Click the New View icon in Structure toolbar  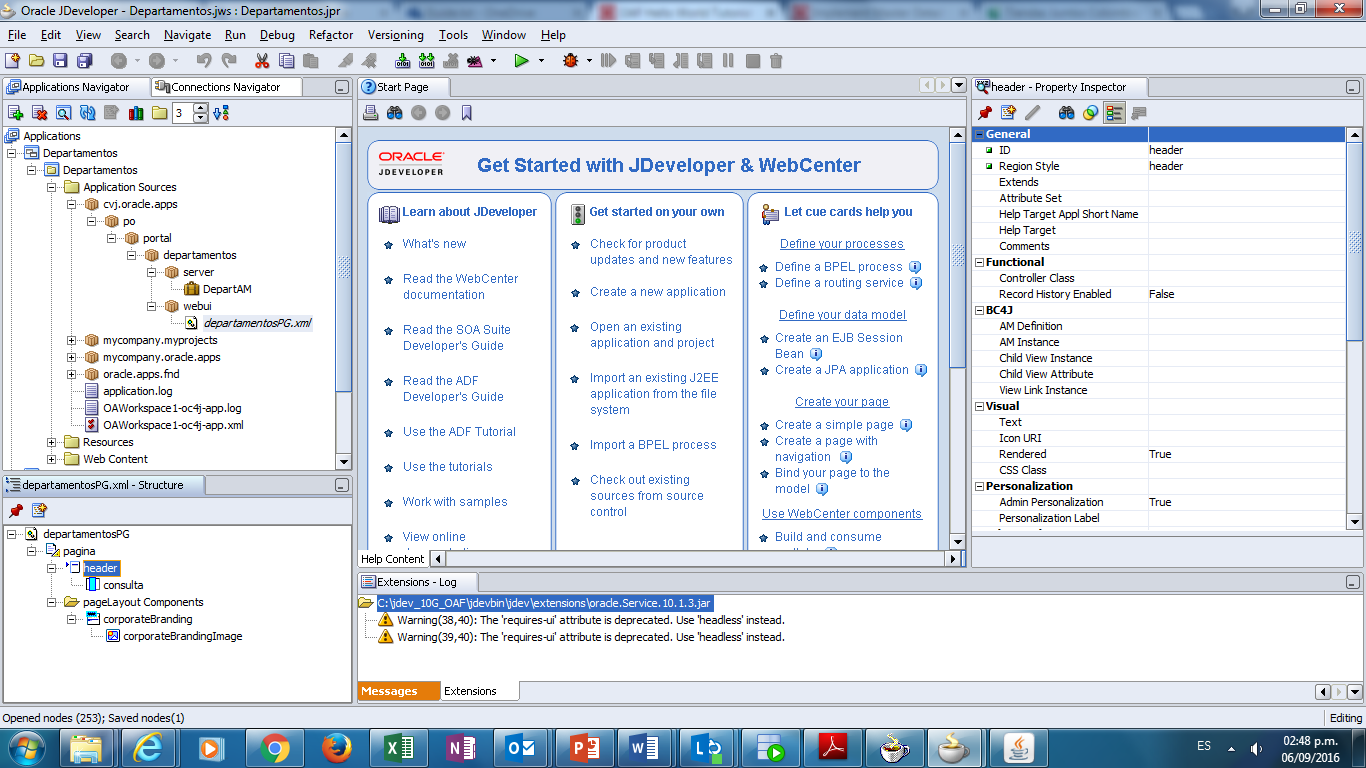pos(39,510)
